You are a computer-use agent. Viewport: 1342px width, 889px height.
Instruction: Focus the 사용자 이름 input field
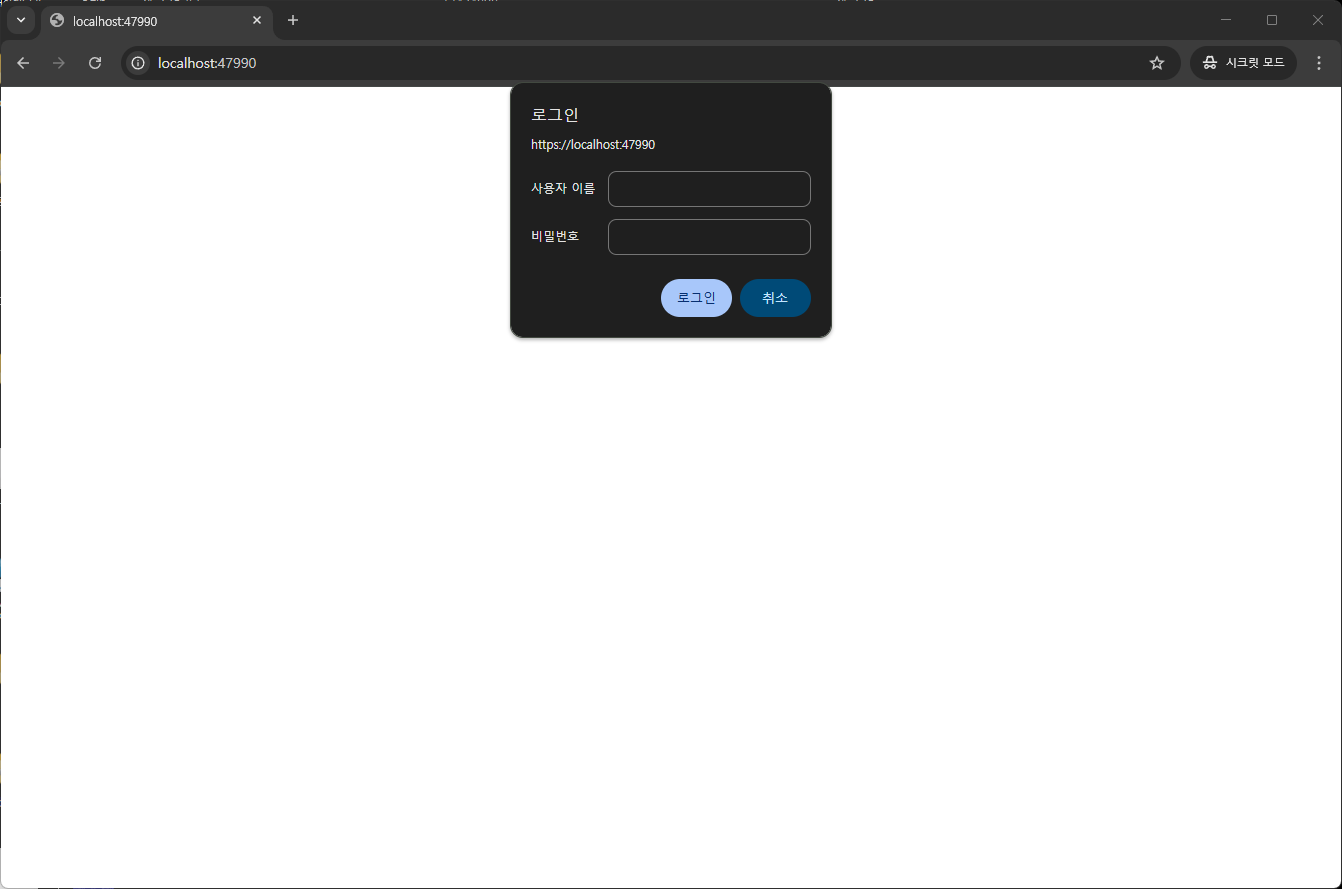pos(709,189)
